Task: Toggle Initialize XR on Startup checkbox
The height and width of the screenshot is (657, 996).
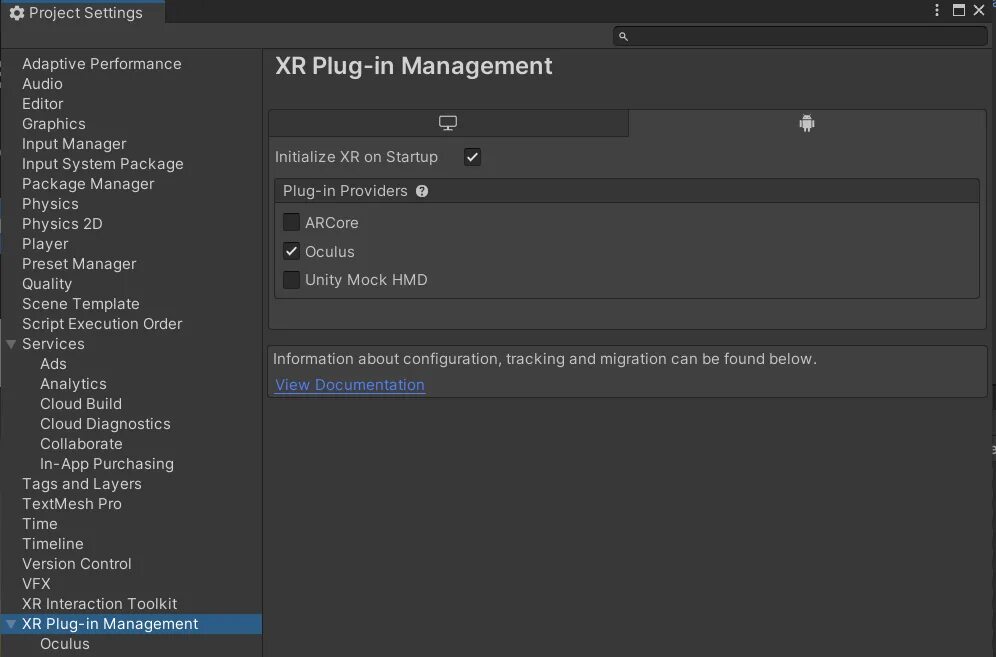Action: [472, 157]
